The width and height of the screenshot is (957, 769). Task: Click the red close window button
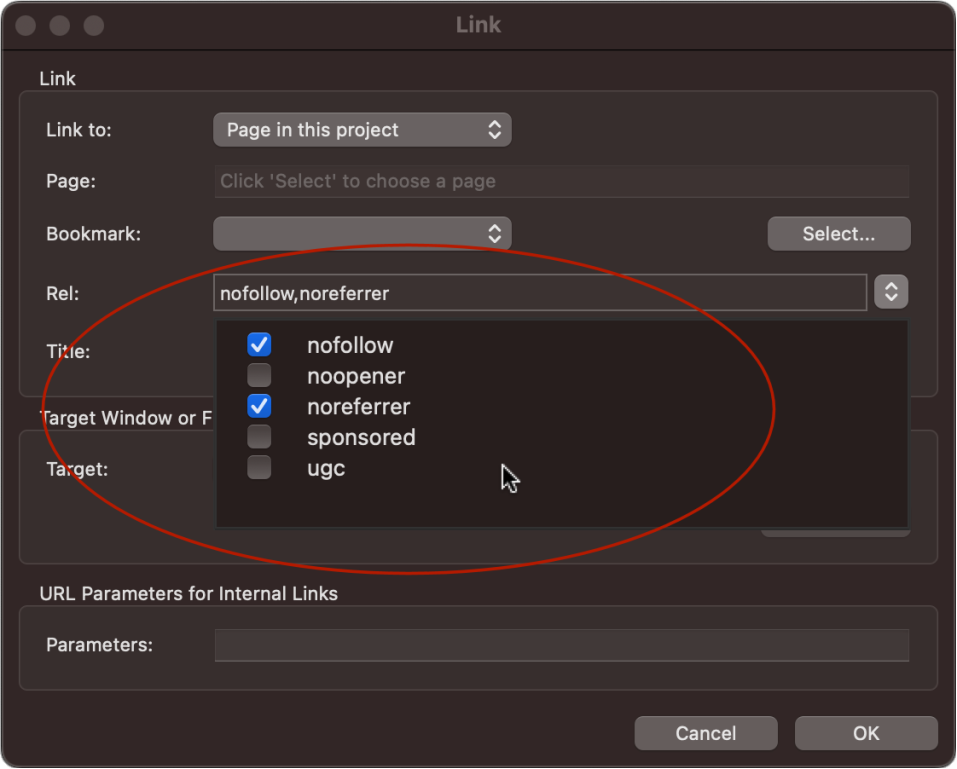pos(27,25)
